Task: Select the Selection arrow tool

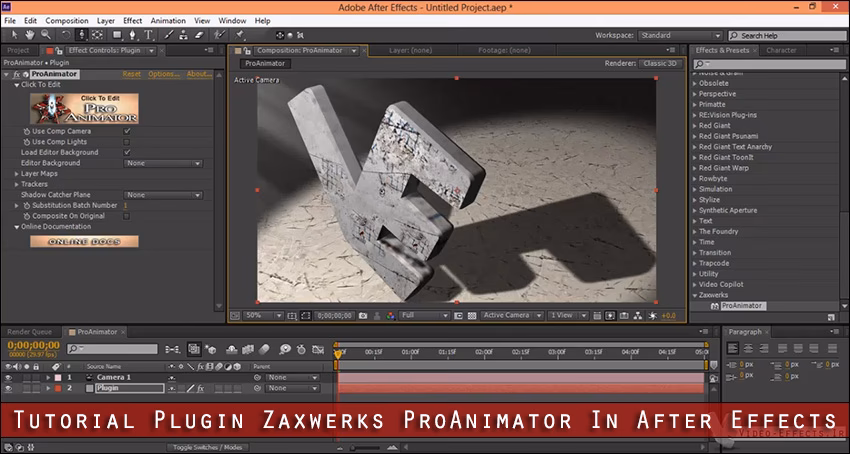Action: 15,35
